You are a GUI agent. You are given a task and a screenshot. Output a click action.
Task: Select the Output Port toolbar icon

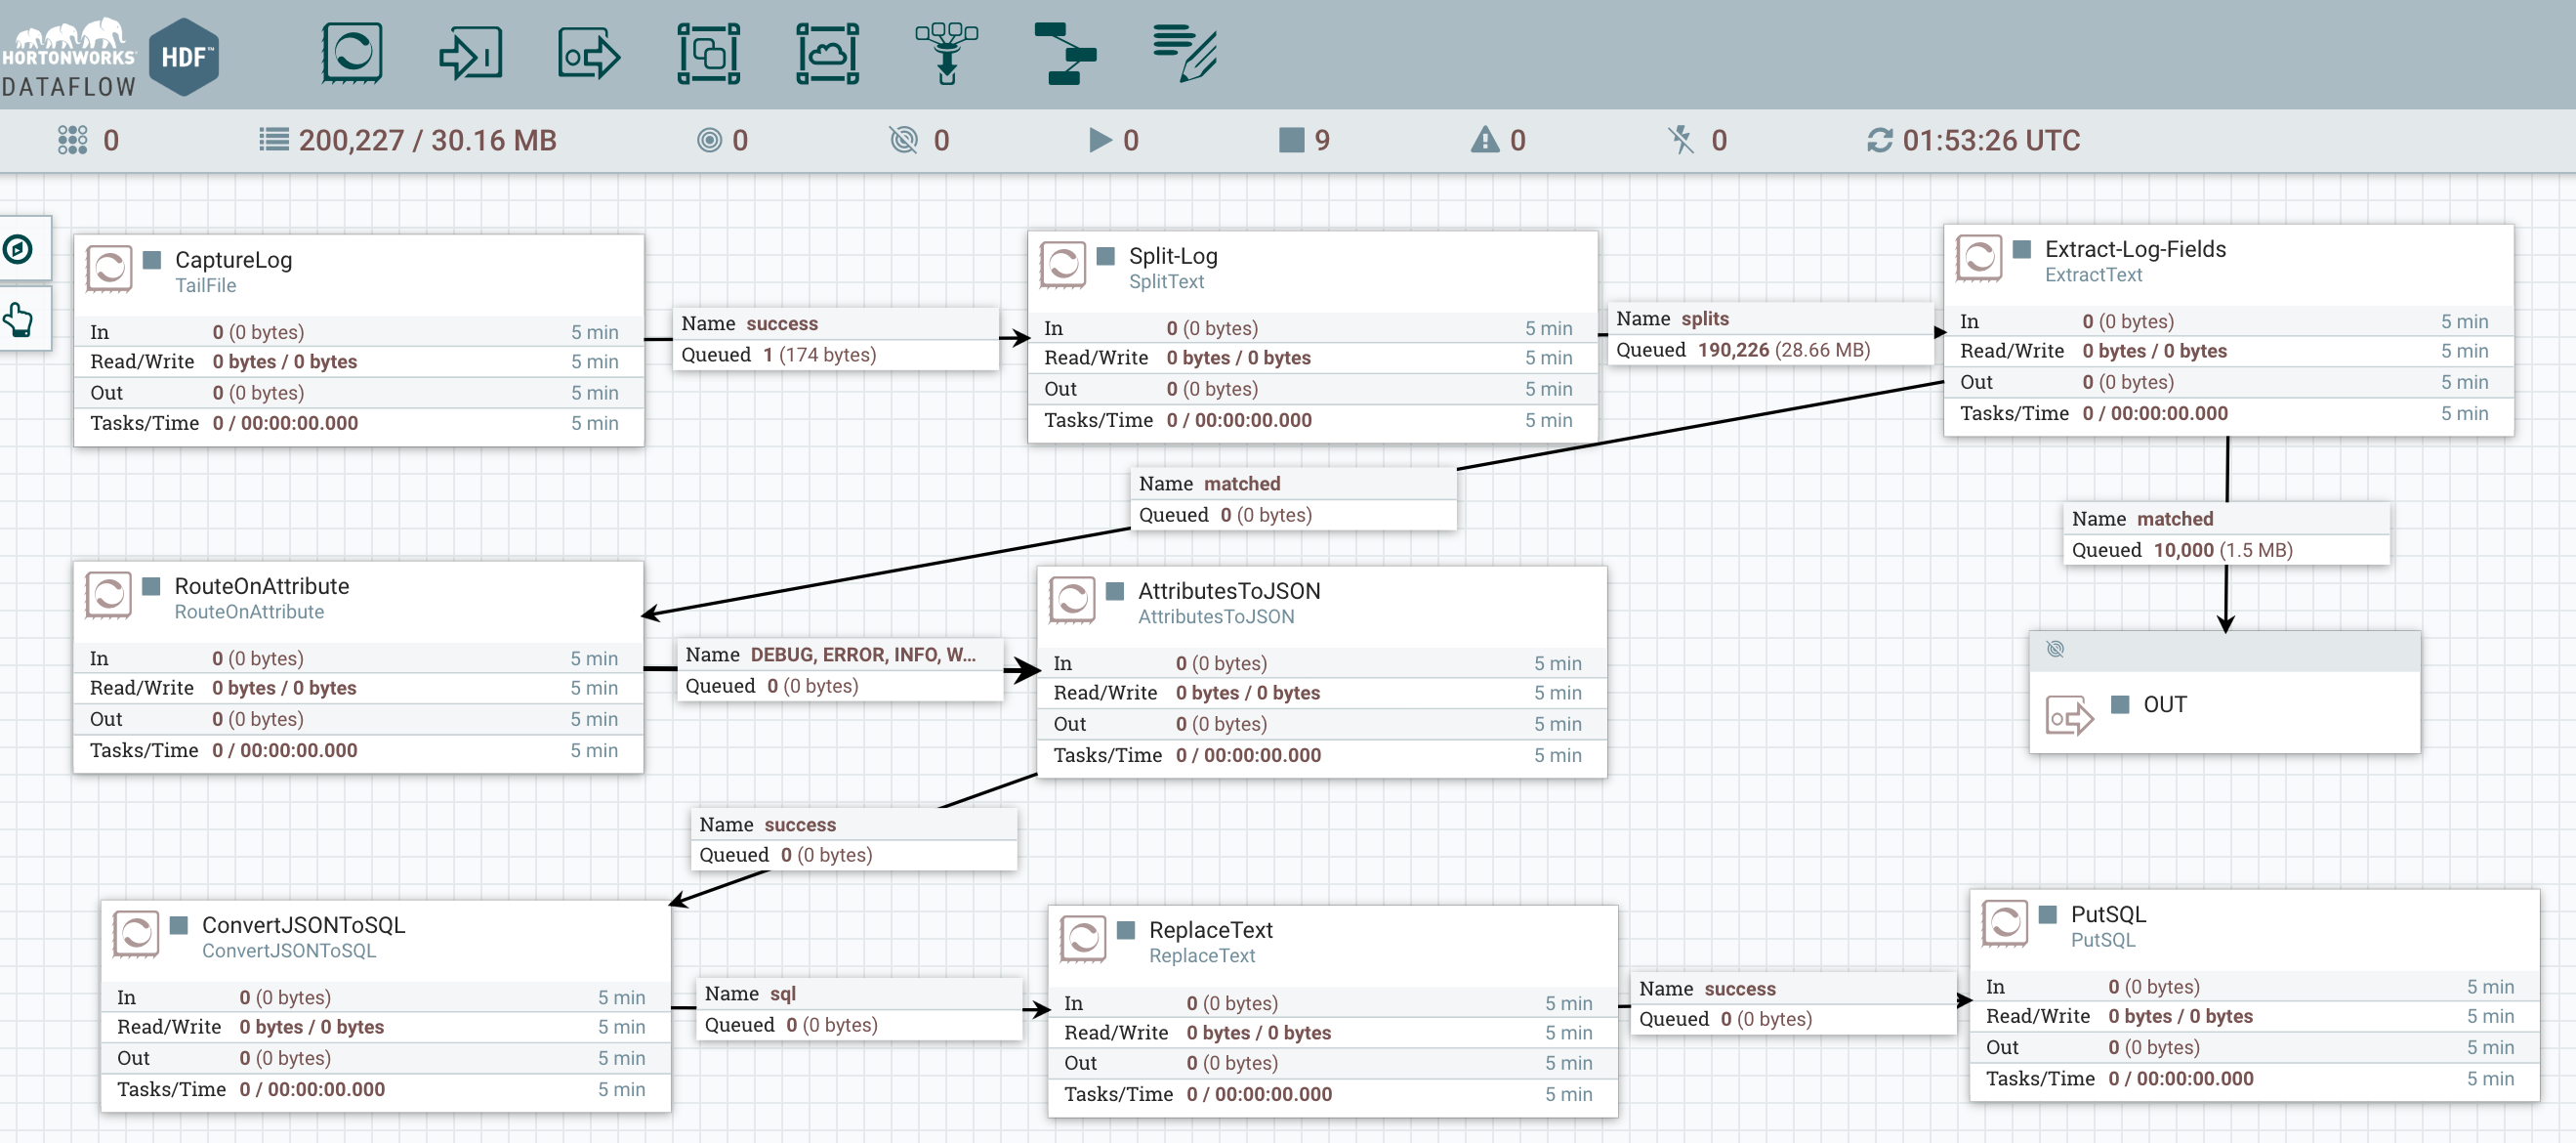click(589, 54)
